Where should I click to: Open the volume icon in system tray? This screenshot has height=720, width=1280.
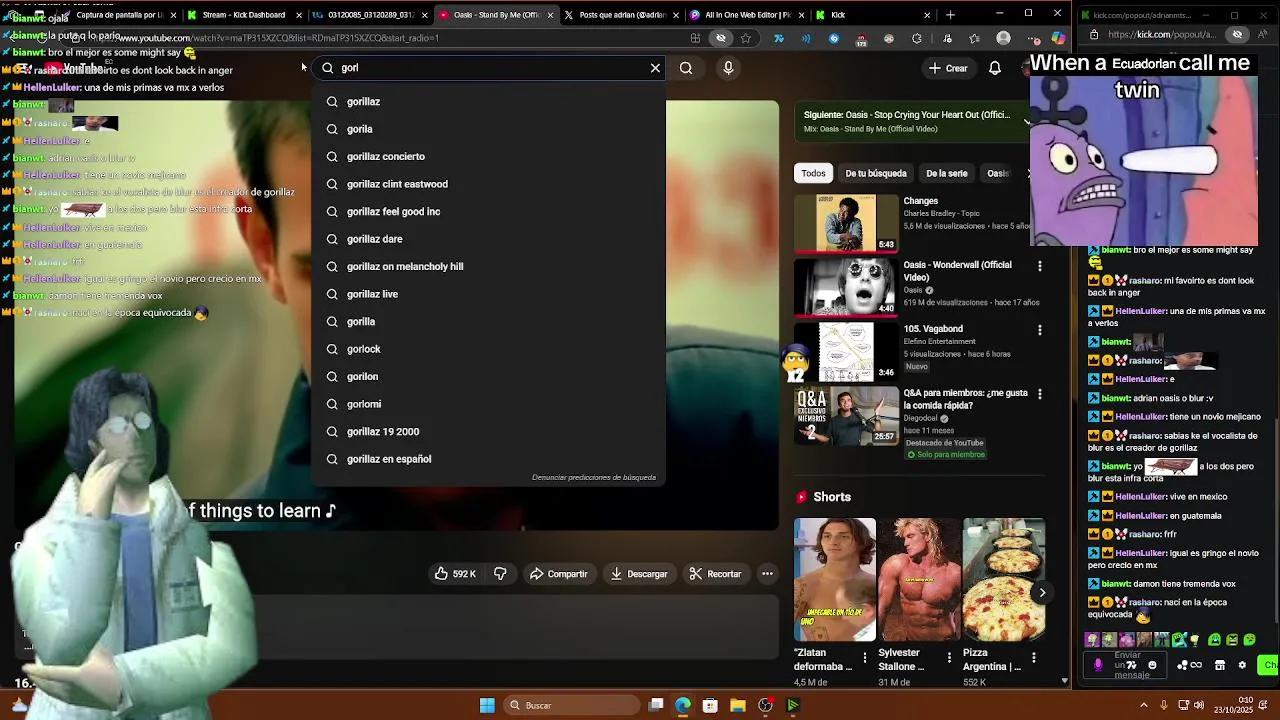[1198, 705]
